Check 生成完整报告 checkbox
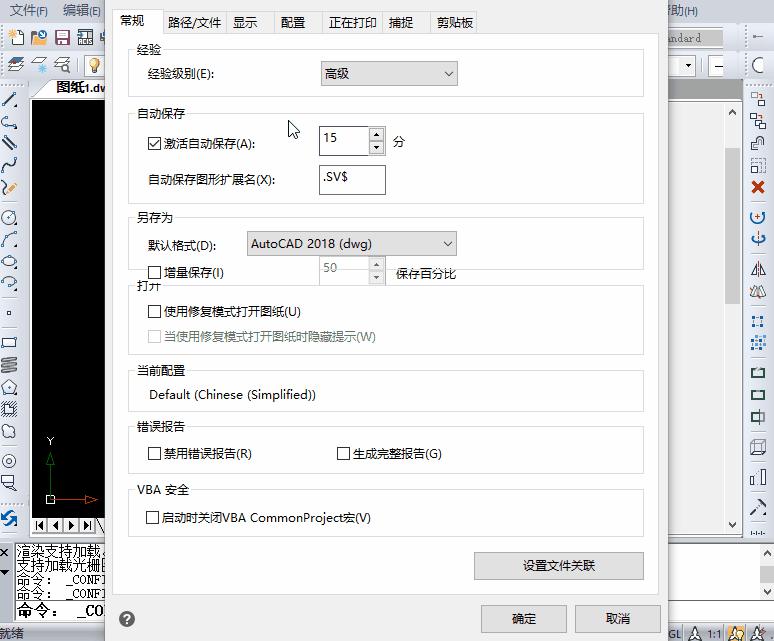This screenshot has height=641, width=774. click(343, 453)
